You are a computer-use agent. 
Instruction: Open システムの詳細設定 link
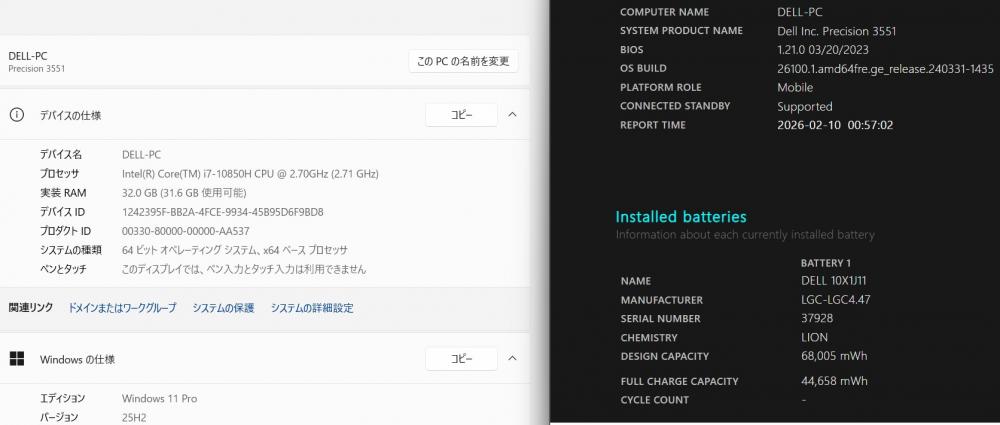pos(312,308)
